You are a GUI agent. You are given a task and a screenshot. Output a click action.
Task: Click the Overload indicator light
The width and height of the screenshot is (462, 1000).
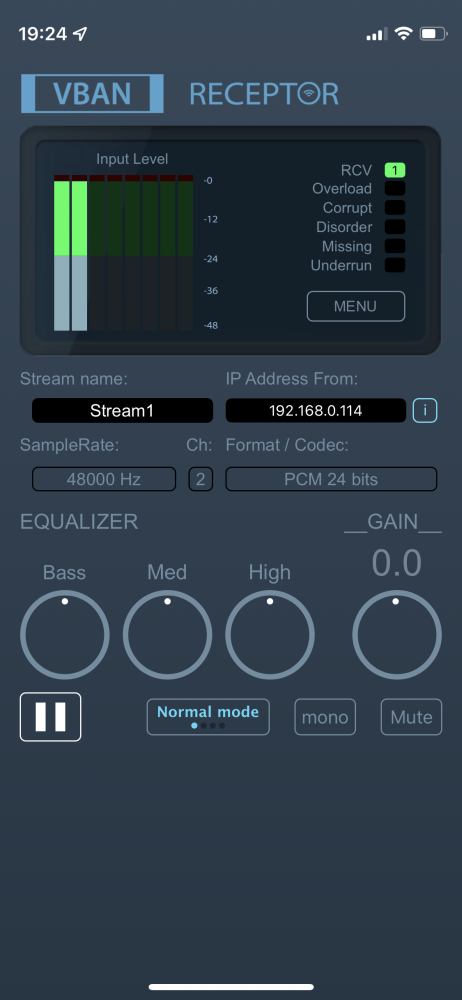coord(395,189)
